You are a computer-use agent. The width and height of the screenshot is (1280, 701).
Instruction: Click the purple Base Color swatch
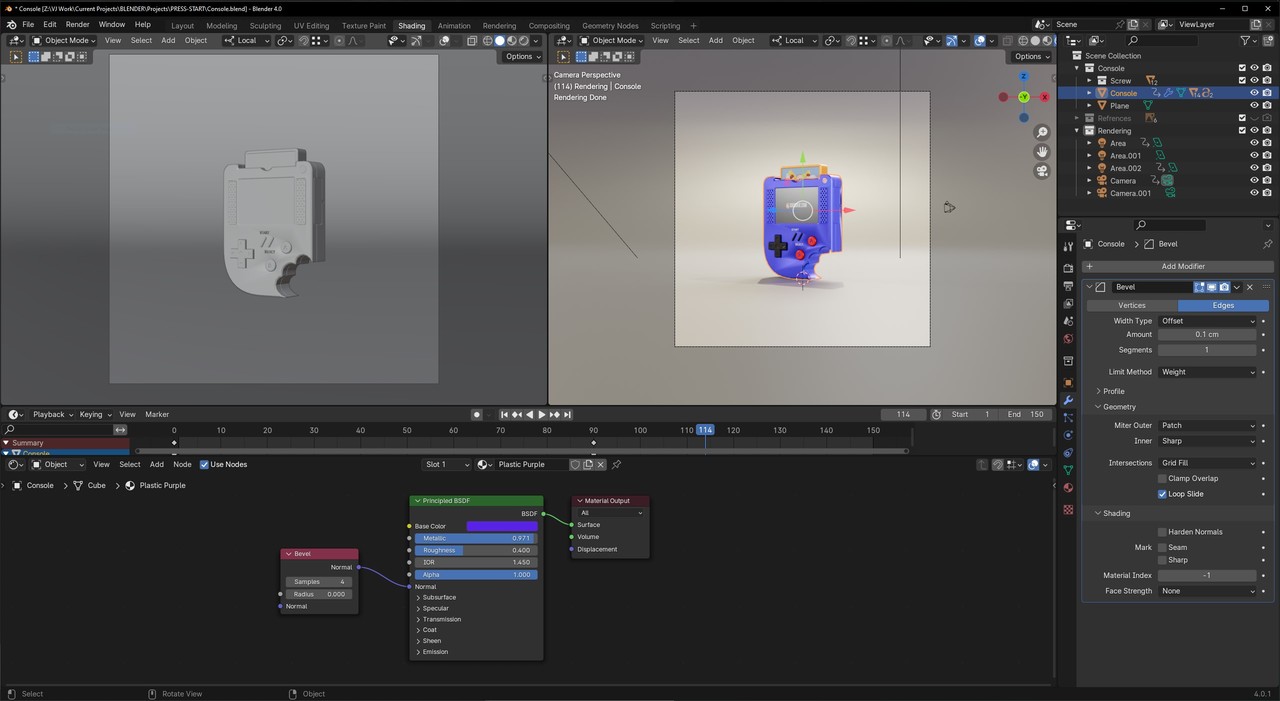coord(502,526)
